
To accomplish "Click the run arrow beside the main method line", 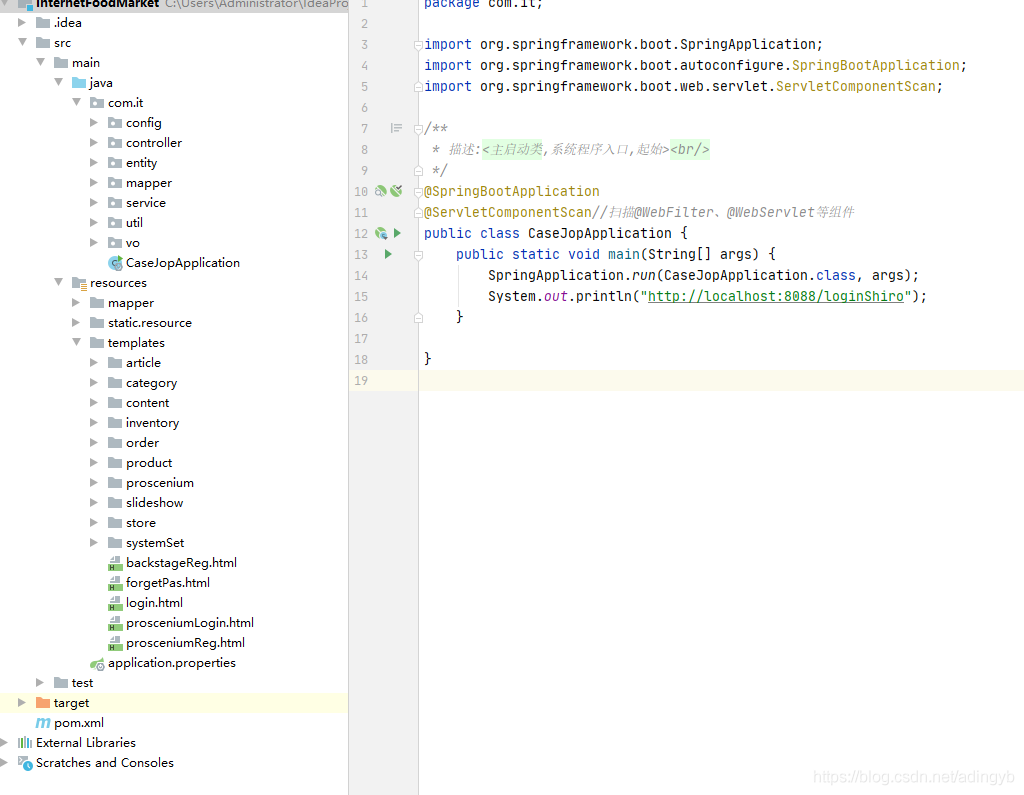I will point(388,254).
